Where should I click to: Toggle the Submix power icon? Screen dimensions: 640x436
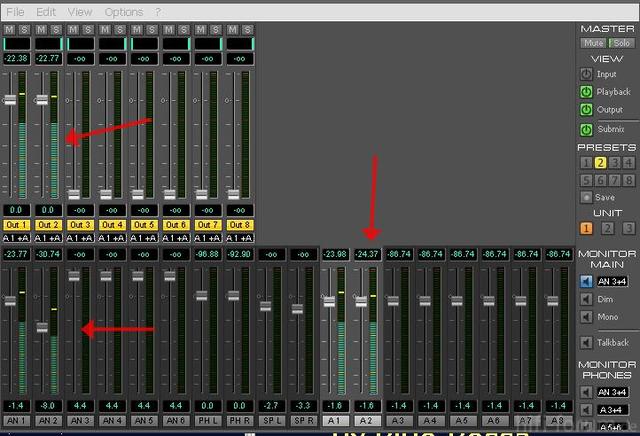[586, 130]
